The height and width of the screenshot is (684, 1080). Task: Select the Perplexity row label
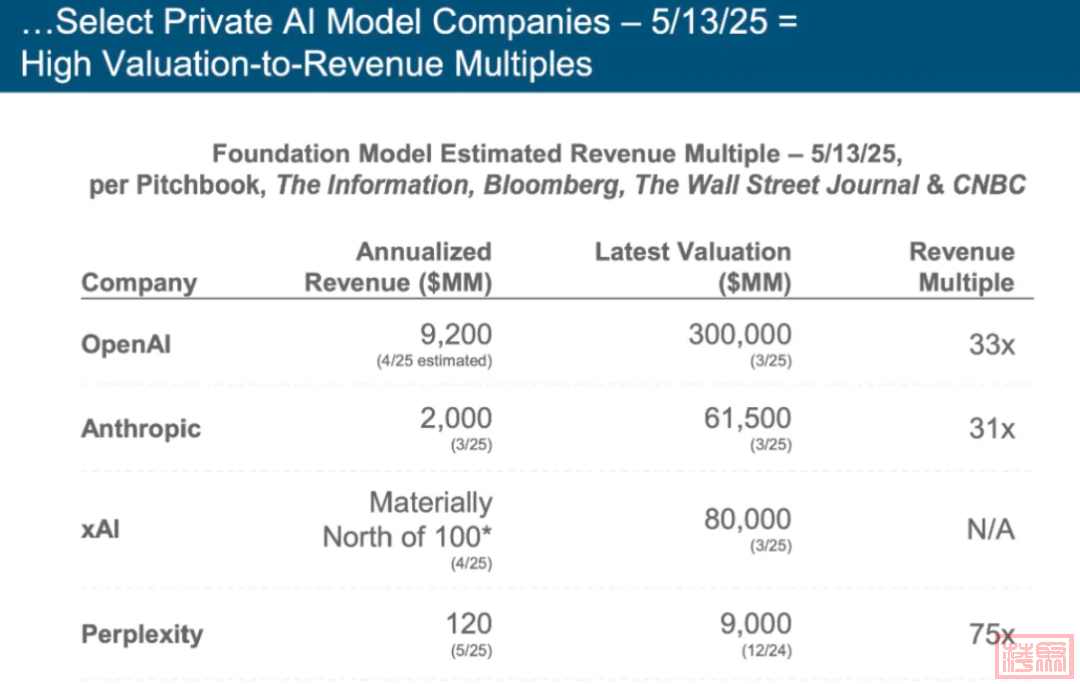[142, 634]
